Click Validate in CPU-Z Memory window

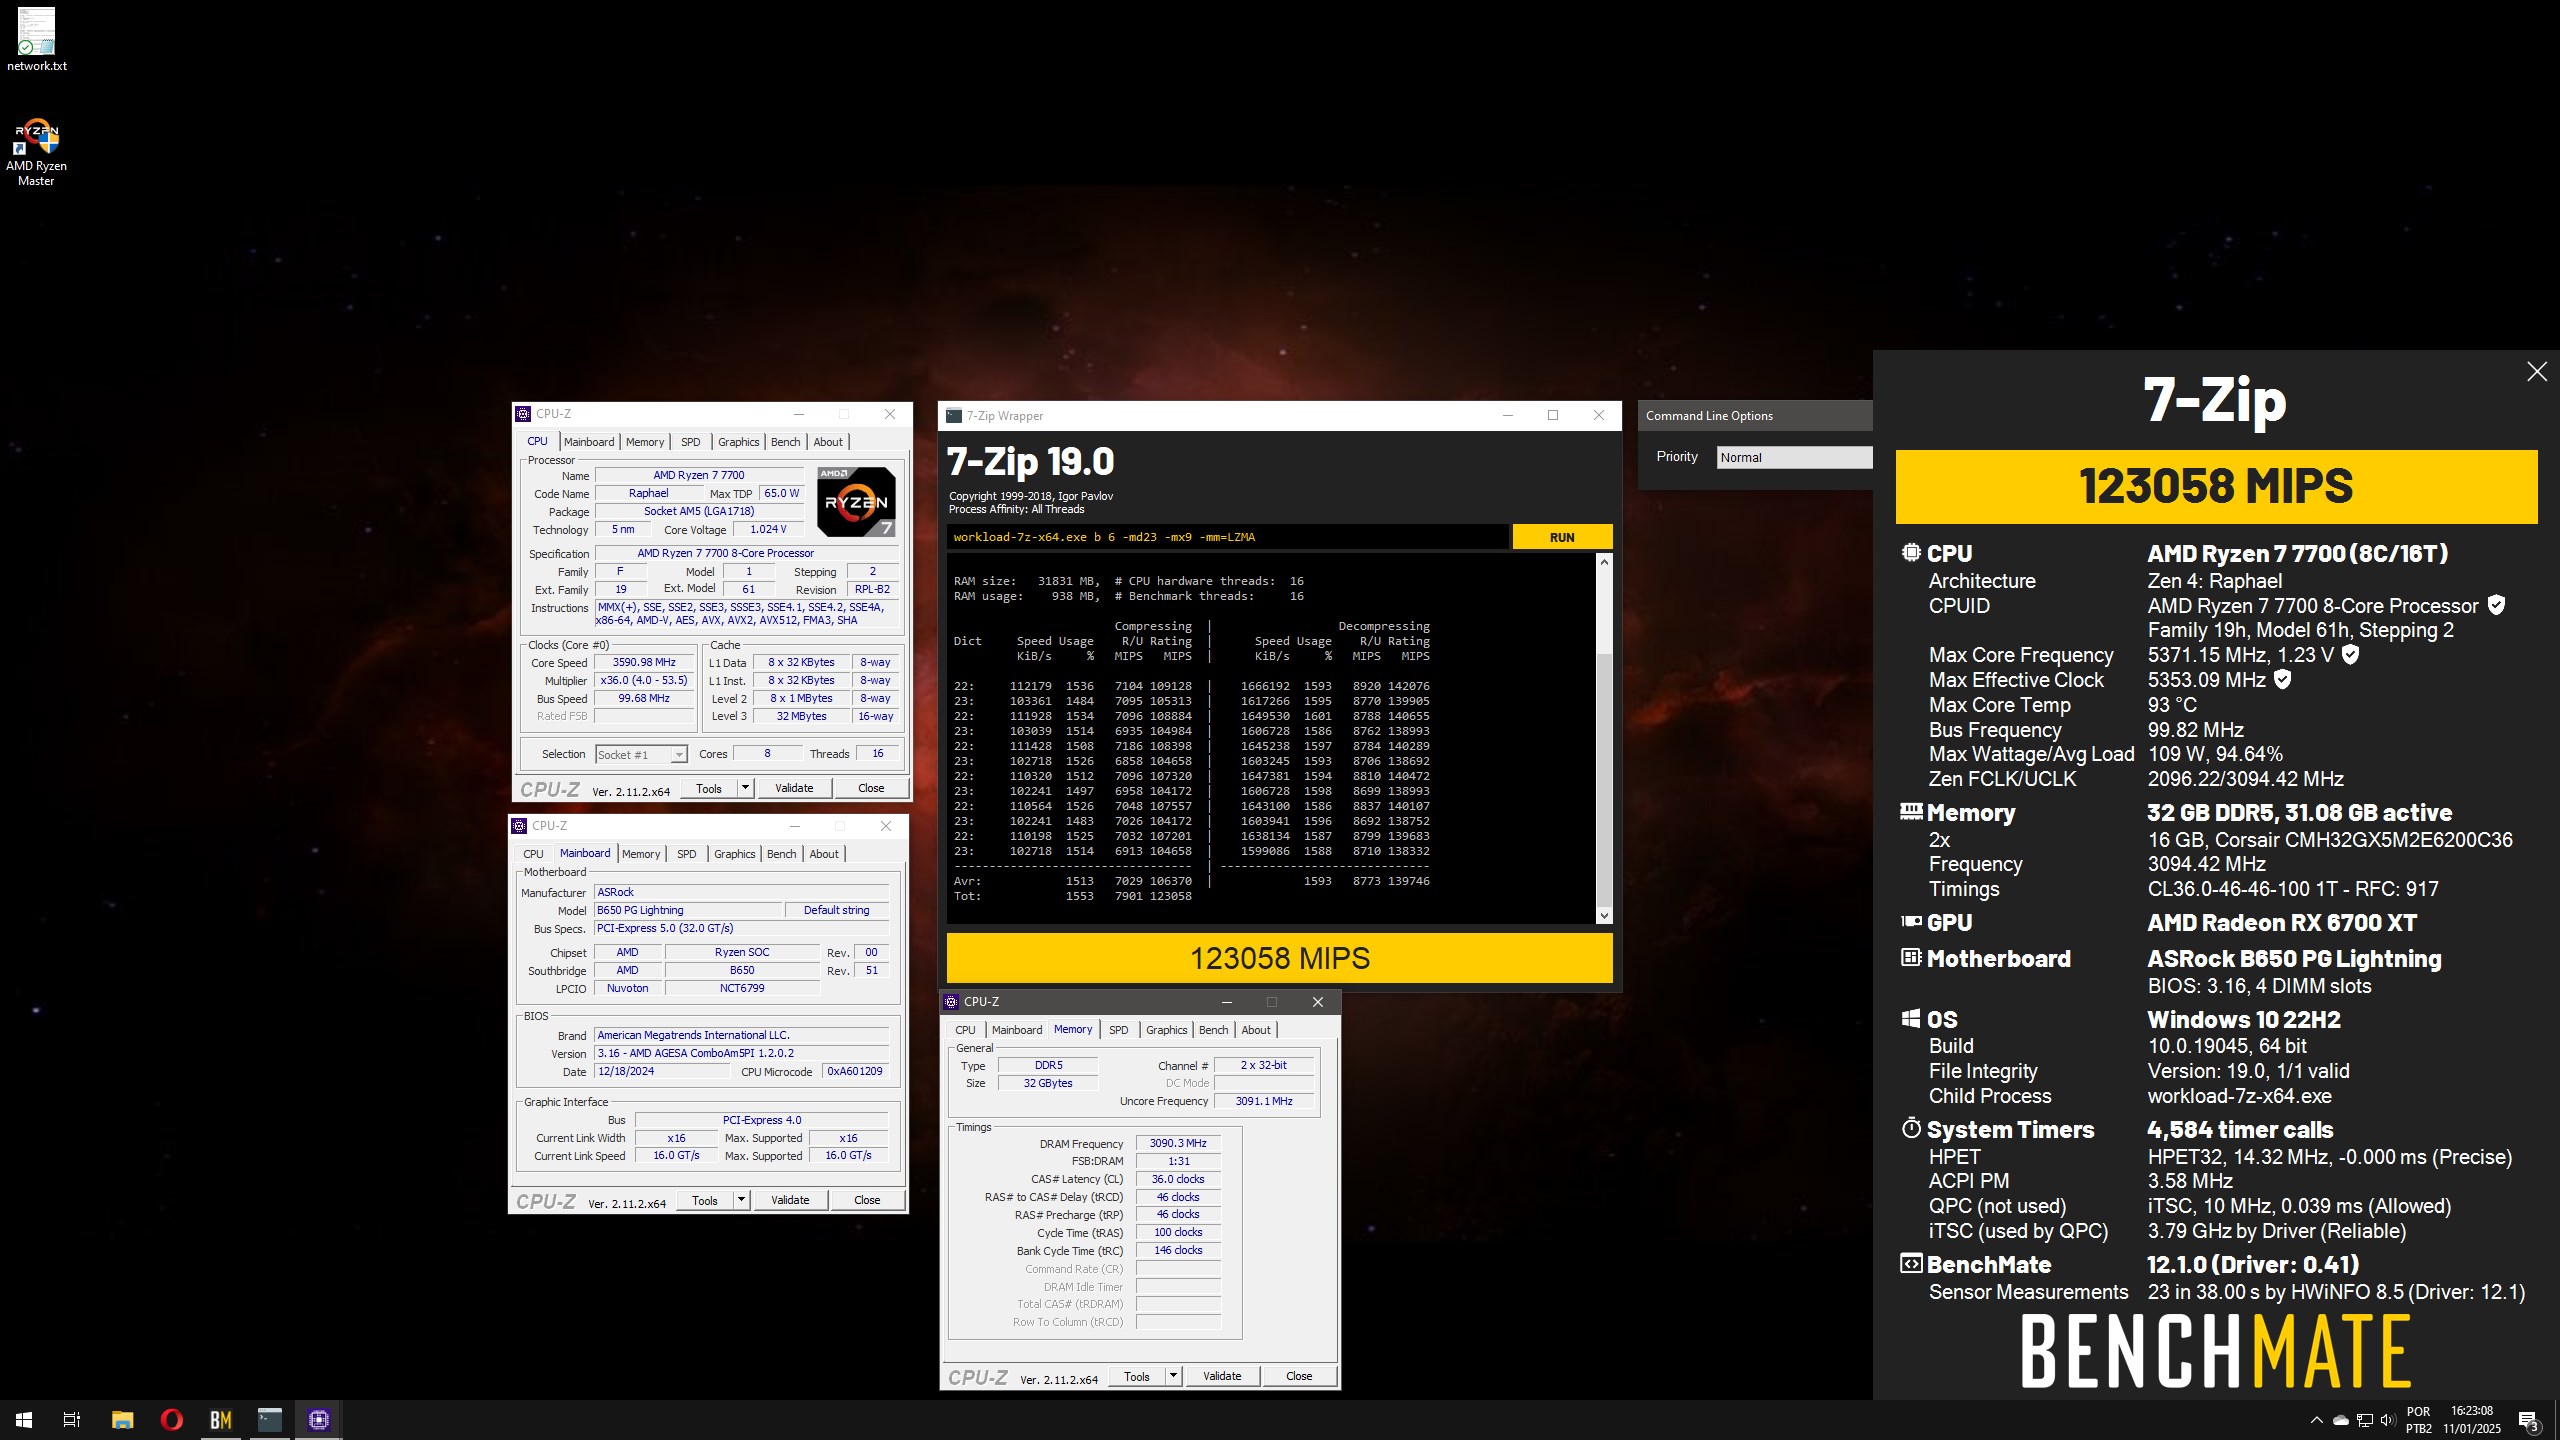point(1222,1376)
